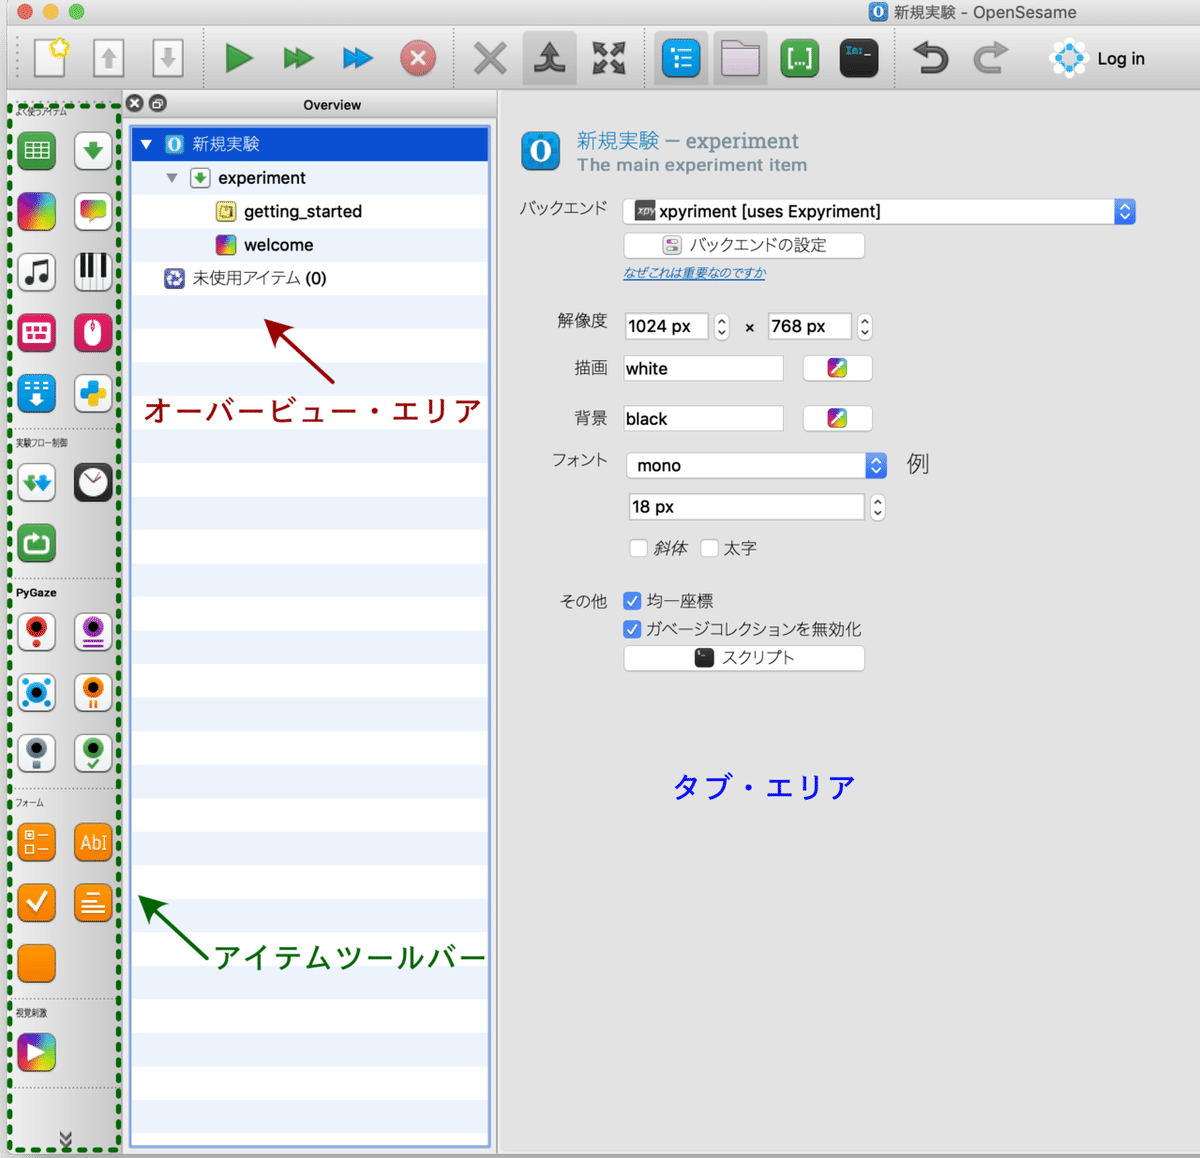
Task: Choose the form text display lines icon
Action: click(x=93, y=903)
